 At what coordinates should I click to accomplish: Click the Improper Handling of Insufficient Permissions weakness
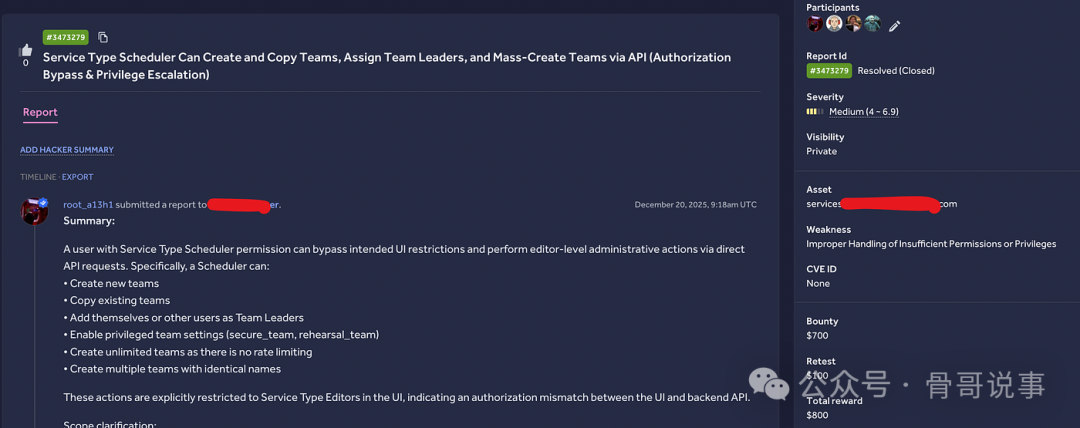tap(931, 243)
